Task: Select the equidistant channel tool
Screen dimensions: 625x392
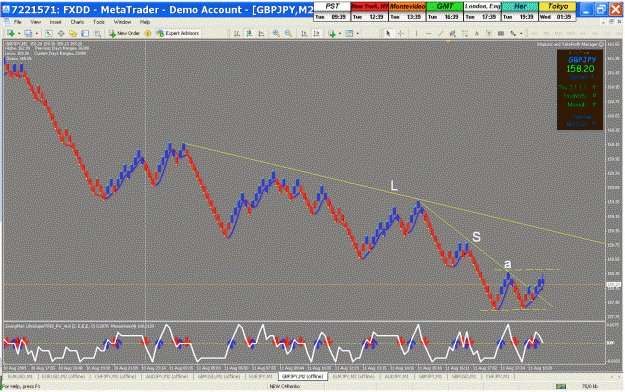Action: pos(452,34)
